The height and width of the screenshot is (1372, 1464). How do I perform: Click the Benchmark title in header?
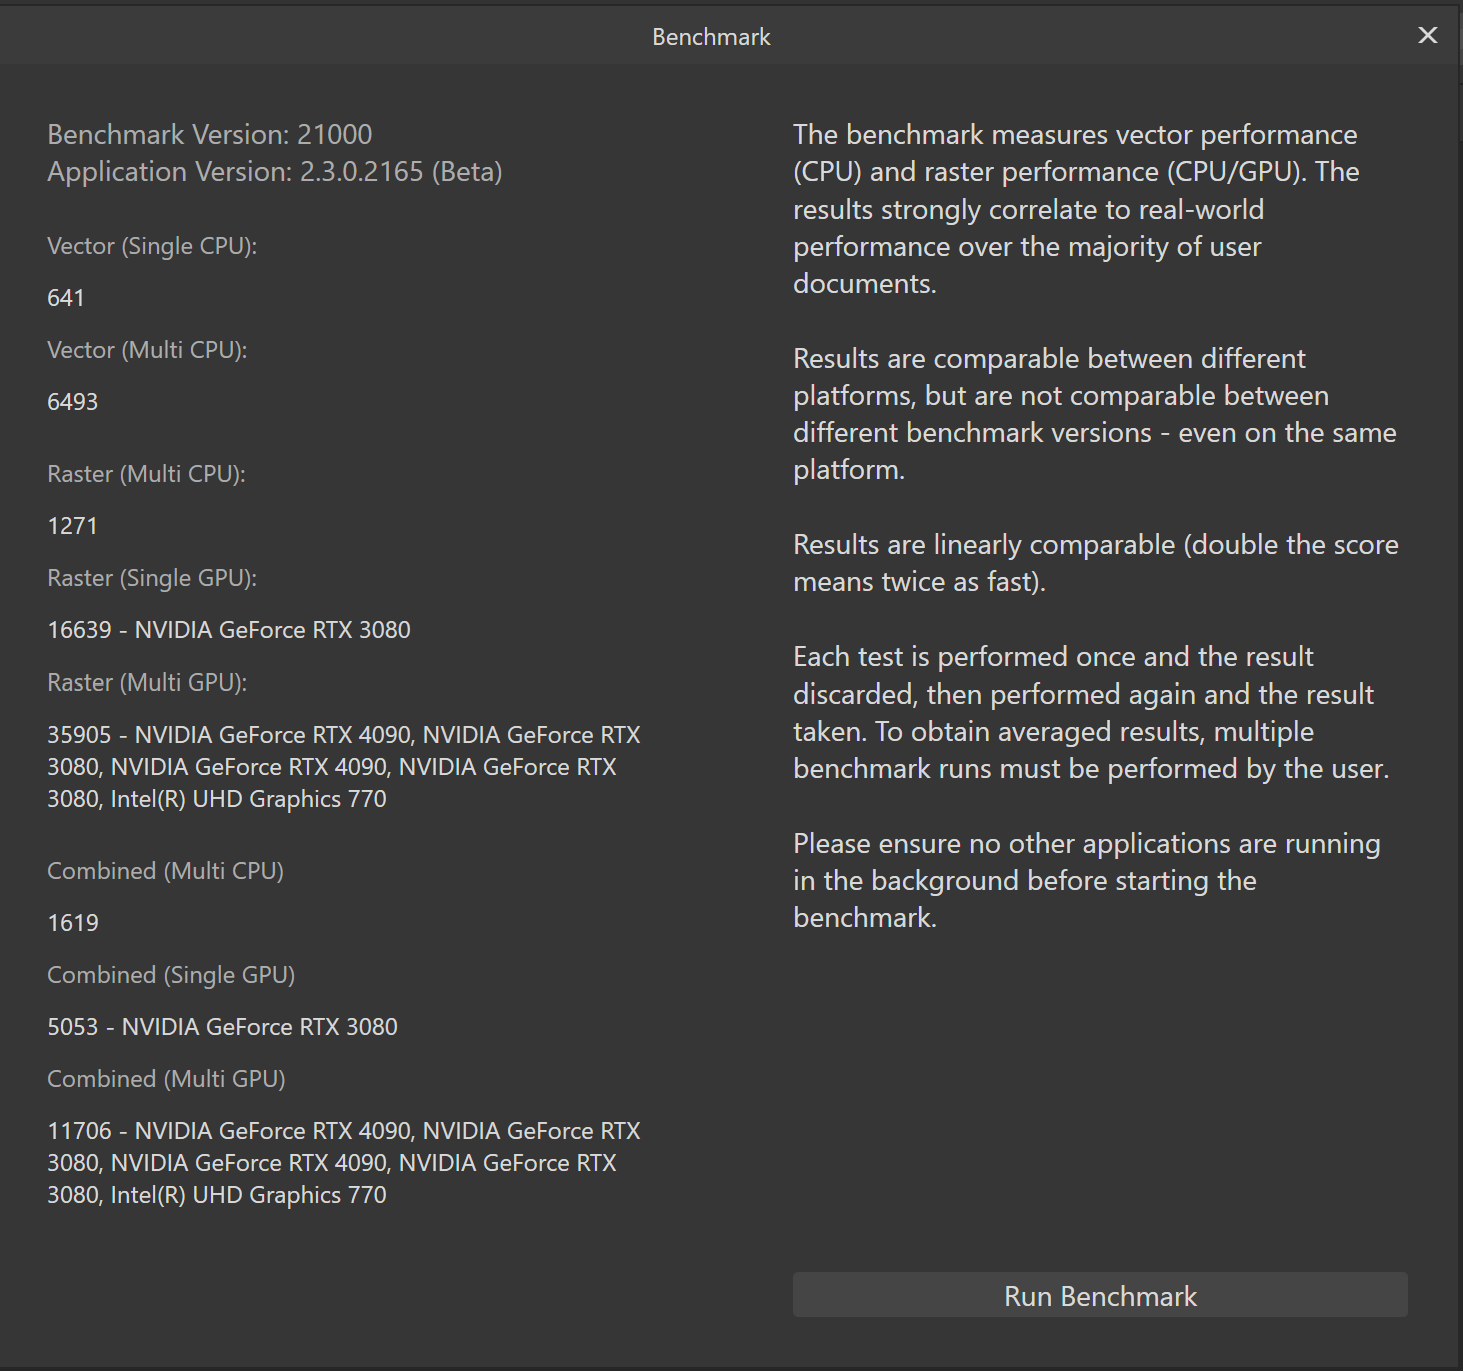point(711,37)
